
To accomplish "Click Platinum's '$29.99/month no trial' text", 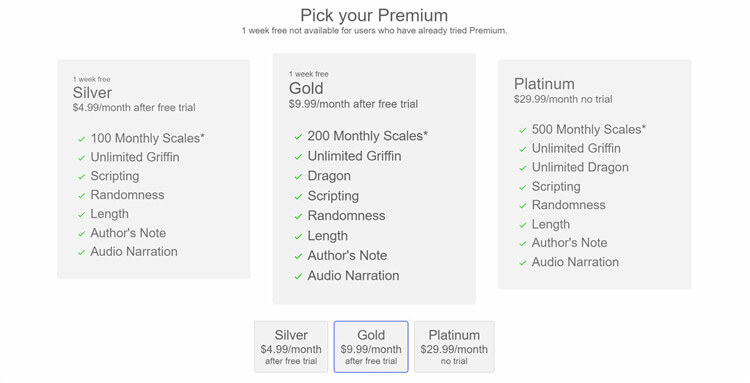I will 563,99.
